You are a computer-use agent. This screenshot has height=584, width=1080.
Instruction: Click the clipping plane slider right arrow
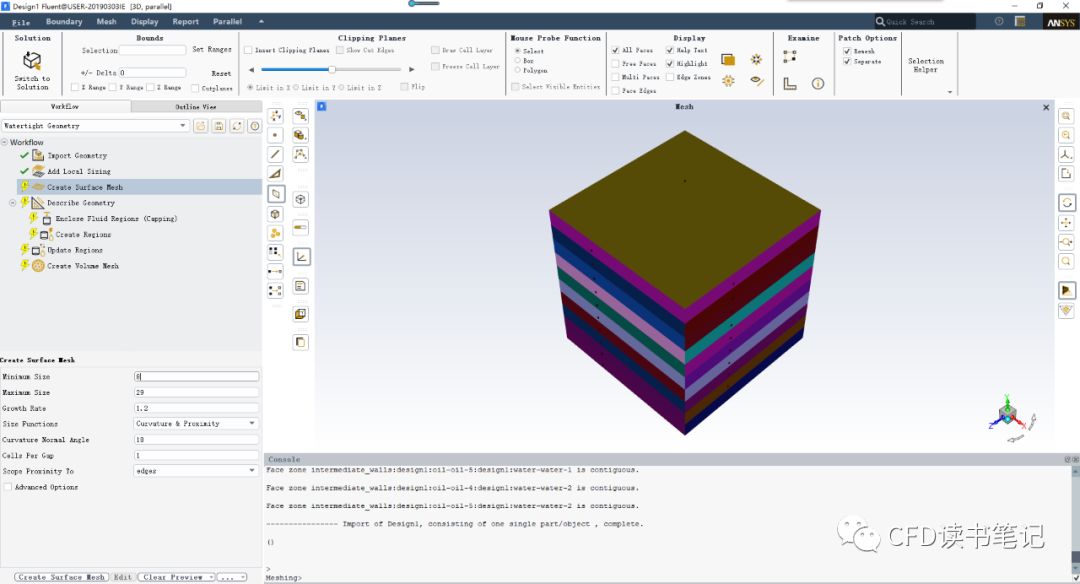(412, 70)
